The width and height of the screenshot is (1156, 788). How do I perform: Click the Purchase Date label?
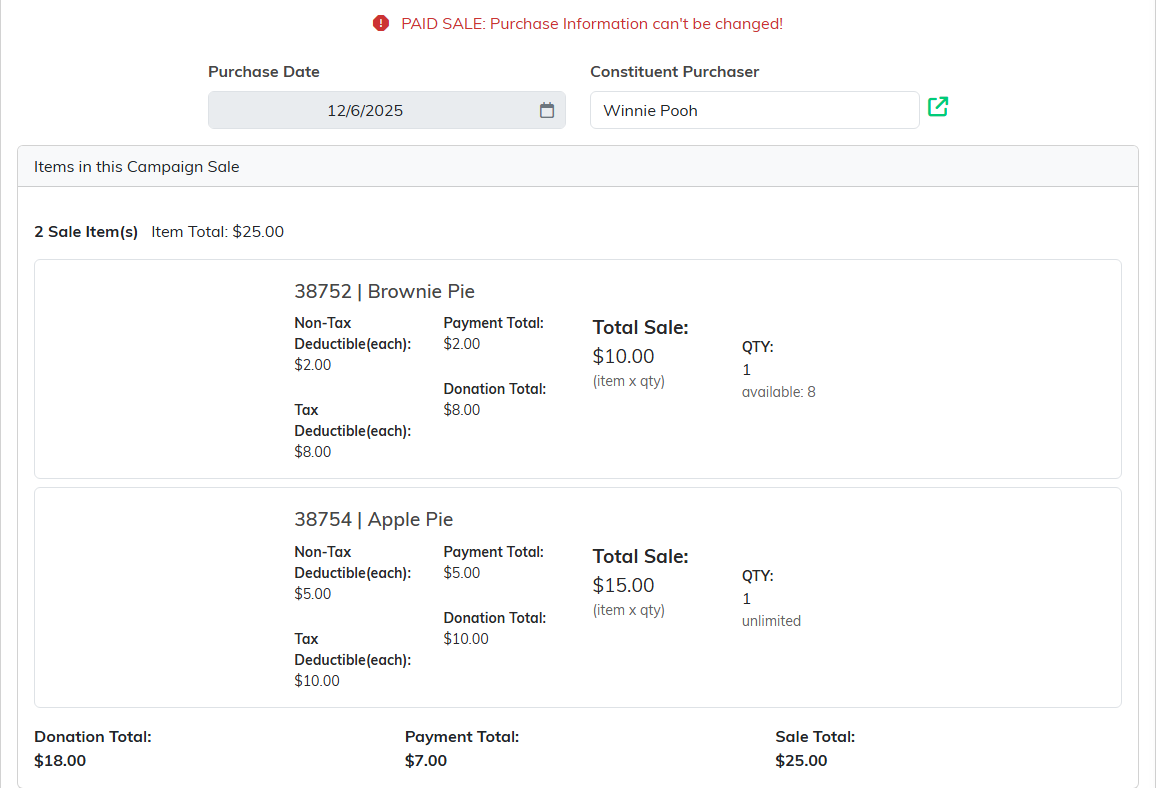(263, 72)
